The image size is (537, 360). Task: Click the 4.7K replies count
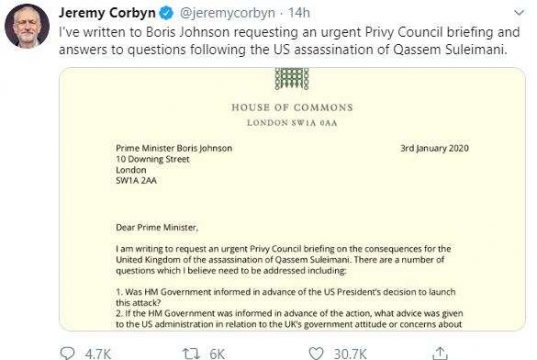(98, 354)
